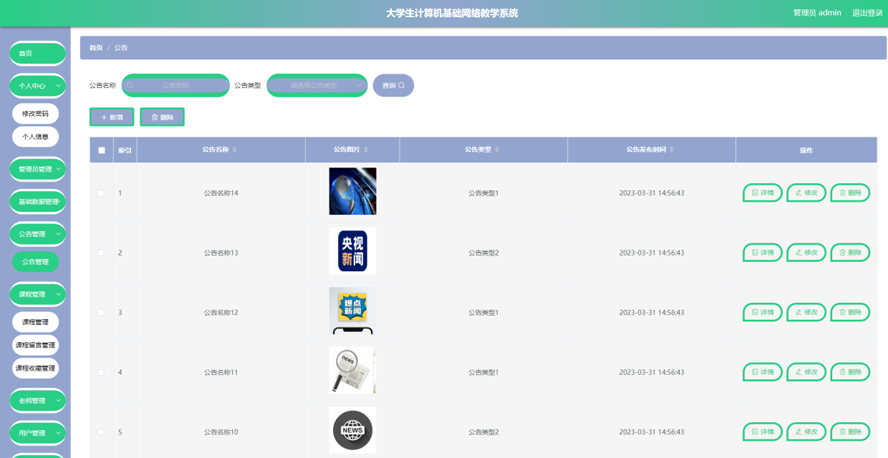The height and width of the screenshot is (458, 888).
Task: Expand the 管理员管理 sidebar group
Action: click(x=37, y=169)
